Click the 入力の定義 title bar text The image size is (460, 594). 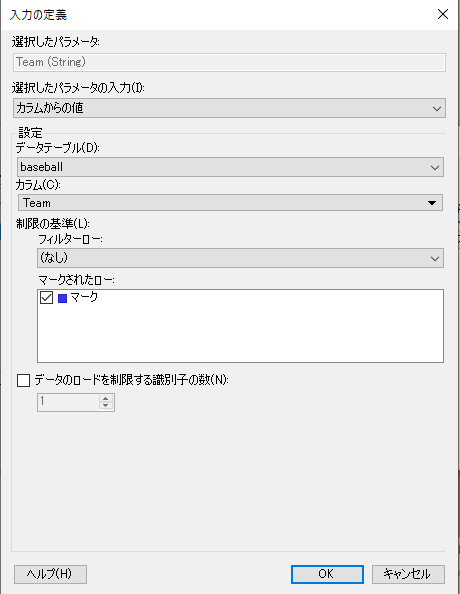tap(38, 15)
